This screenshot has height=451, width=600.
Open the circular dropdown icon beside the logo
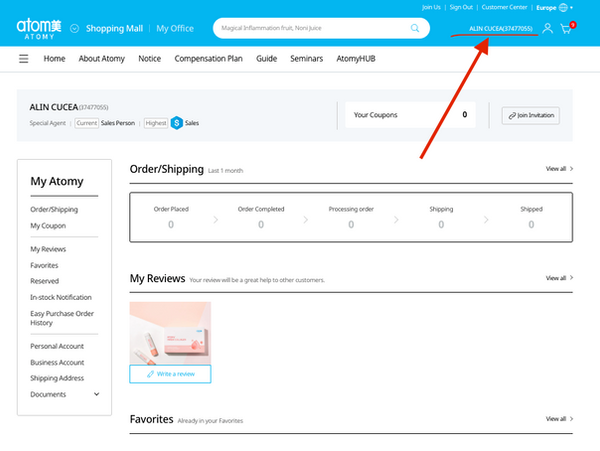[x=75, y=28]
